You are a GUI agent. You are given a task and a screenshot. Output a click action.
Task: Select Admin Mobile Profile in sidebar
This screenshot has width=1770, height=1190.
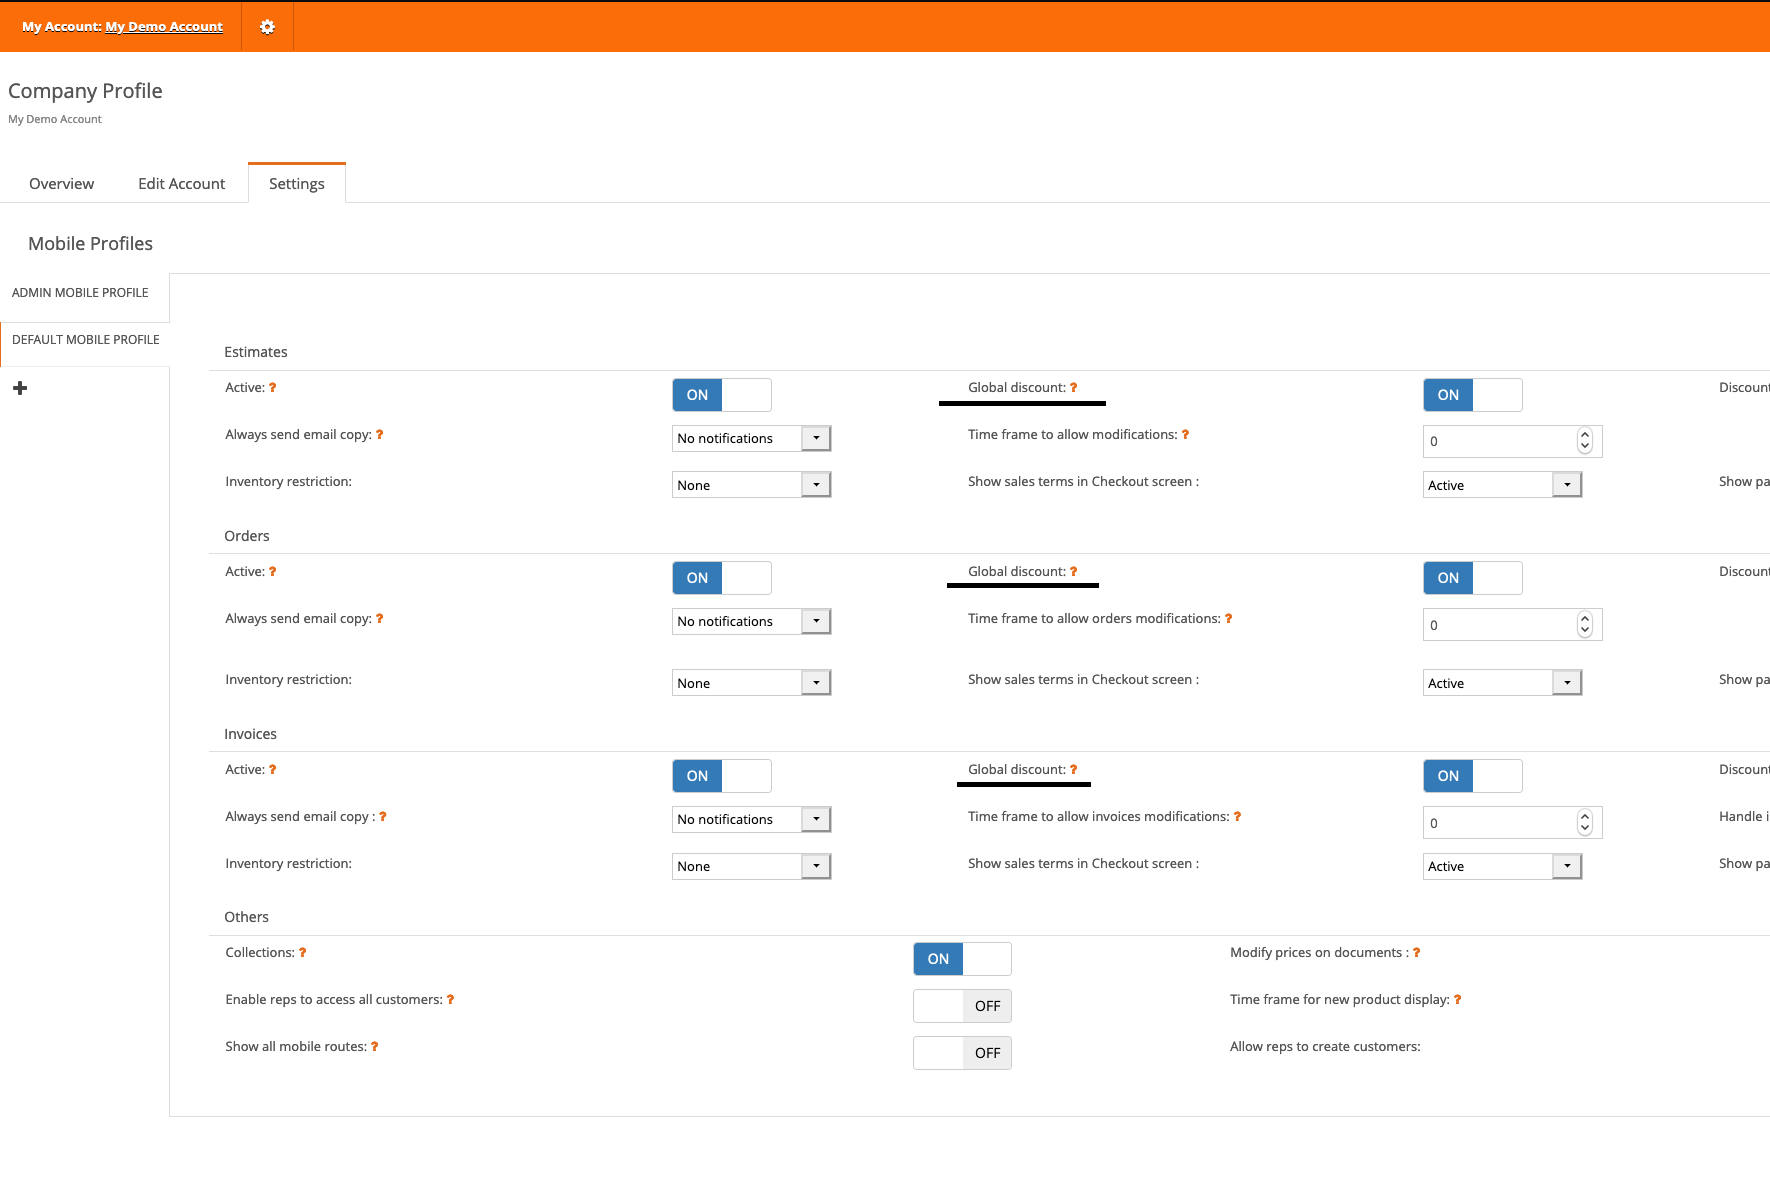tap(80, 293)
